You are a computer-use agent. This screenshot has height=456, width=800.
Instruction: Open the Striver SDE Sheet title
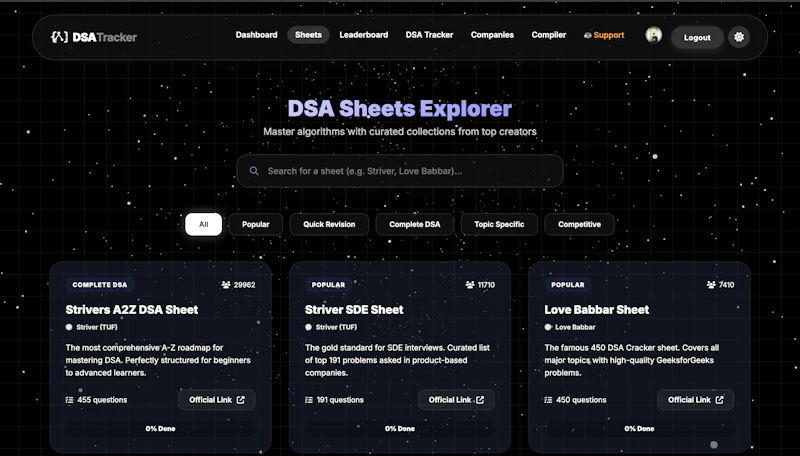(x=354, y=310)
